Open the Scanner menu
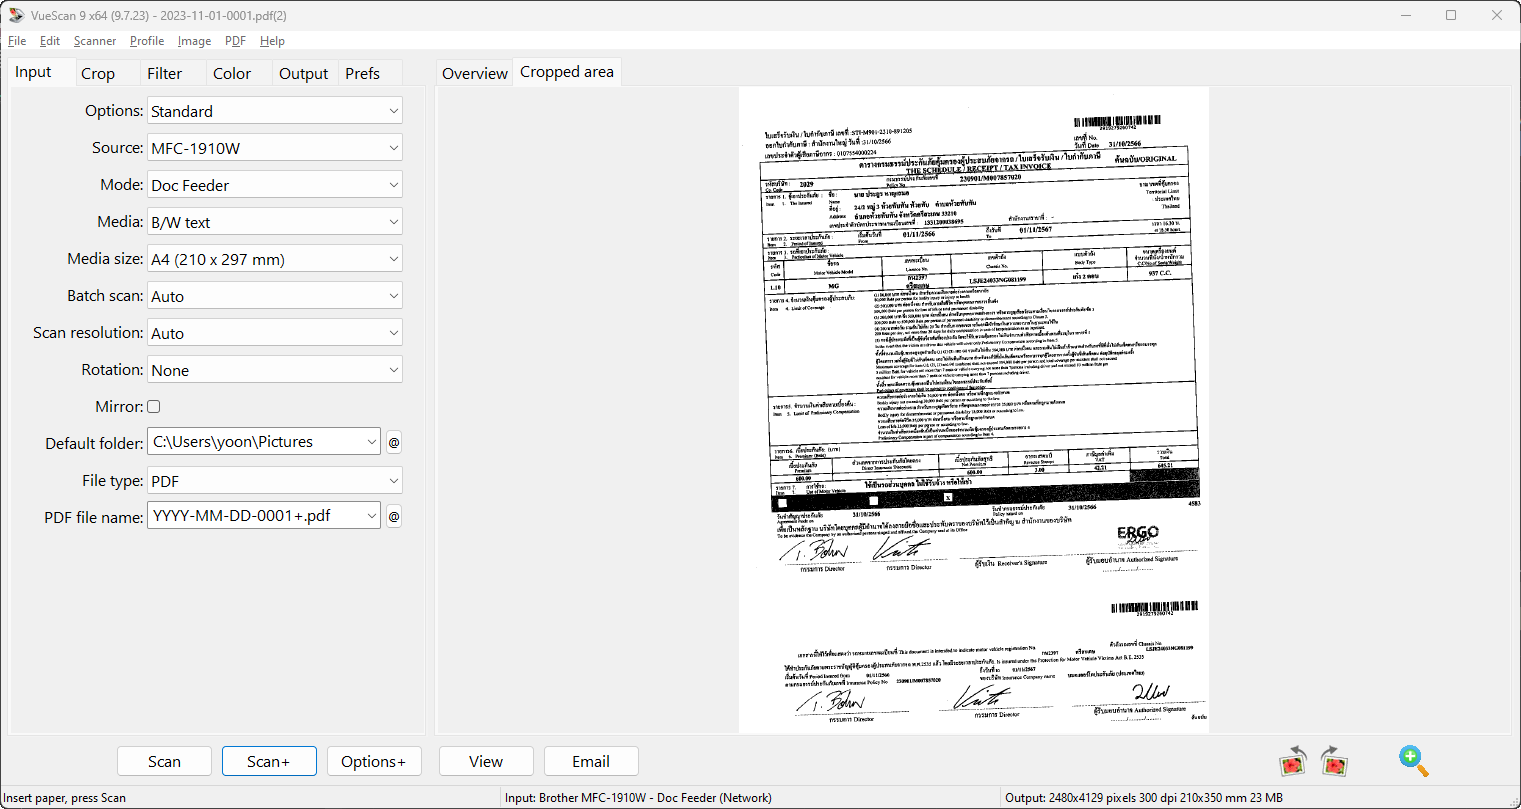The height and width of the screenshot is (809, 1521). 95,41
